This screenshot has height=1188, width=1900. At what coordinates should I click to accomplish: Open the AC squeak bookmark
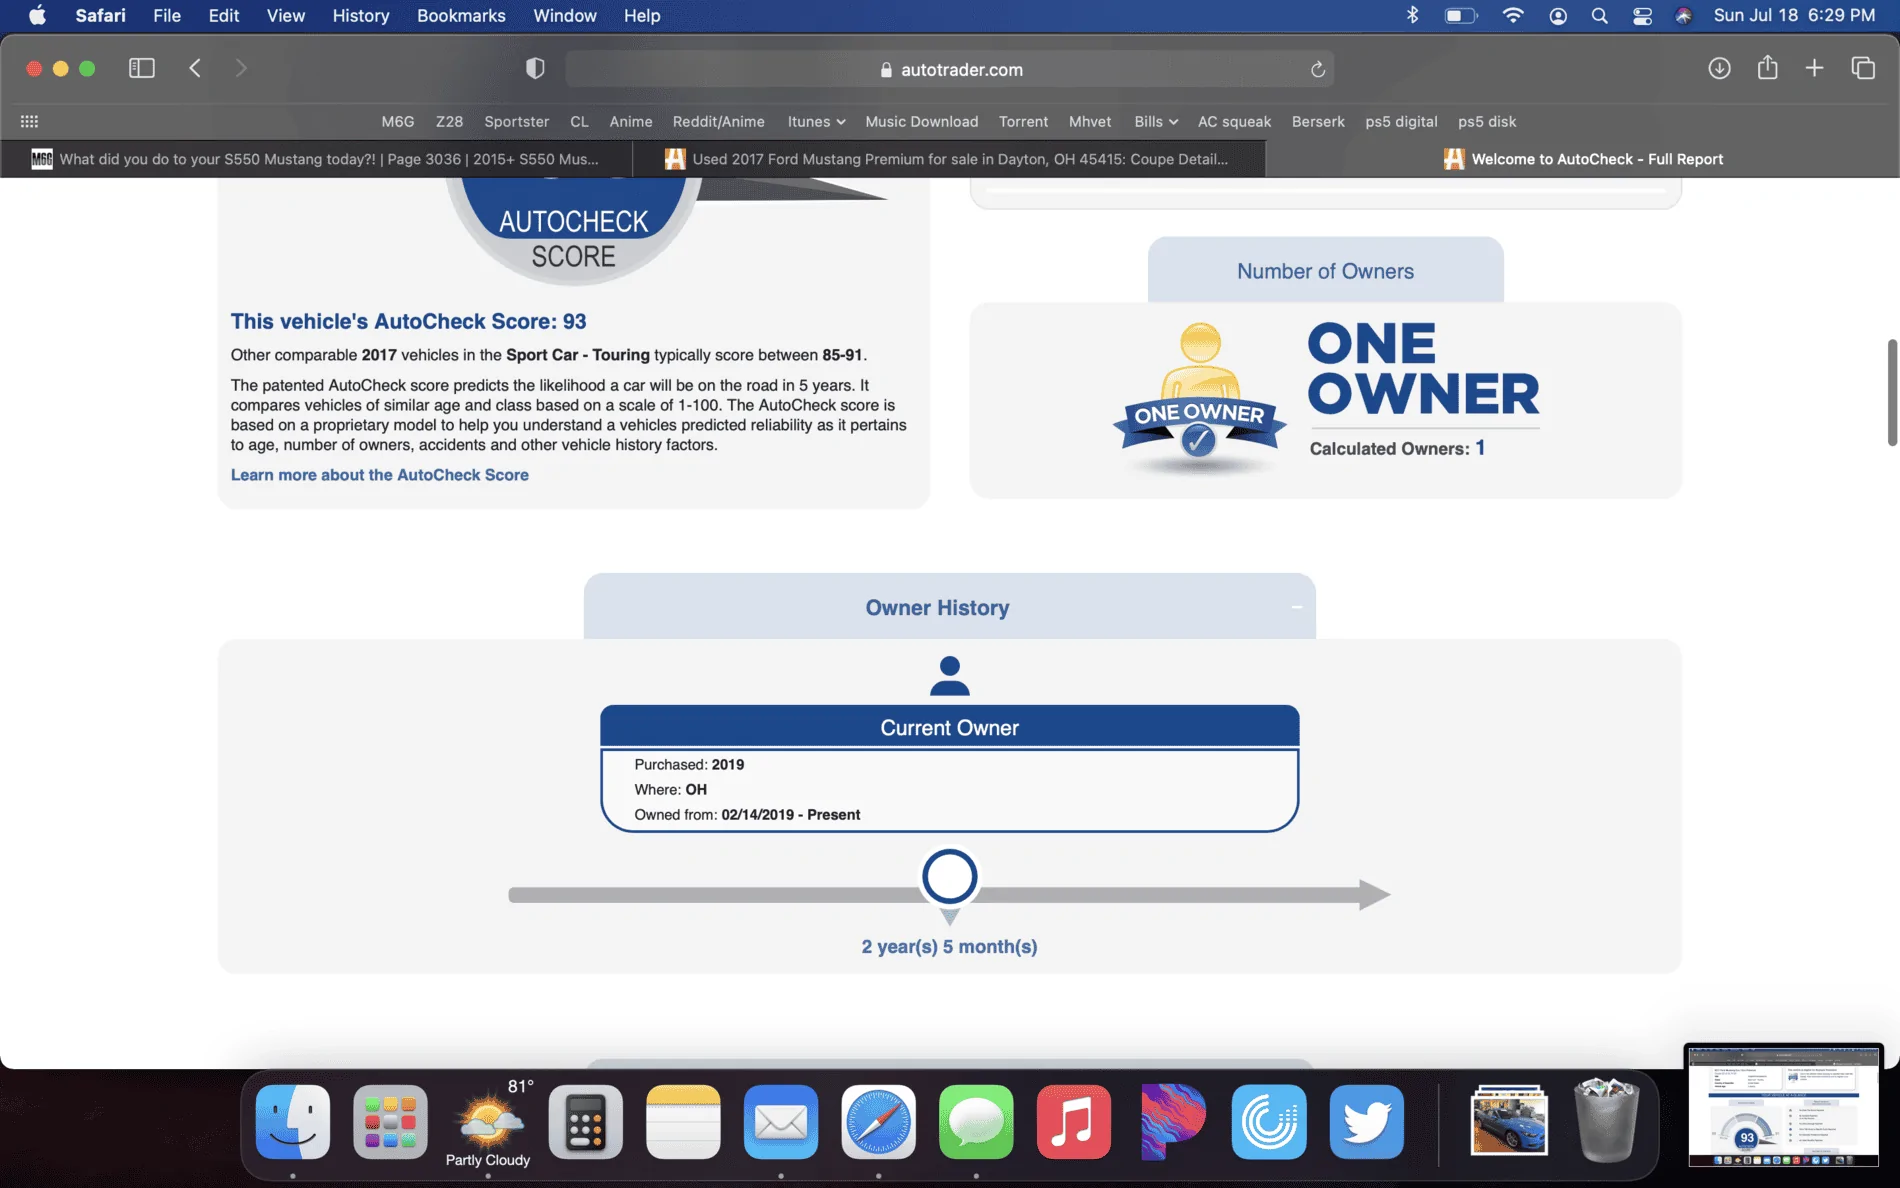click(x=1234, y=121)
